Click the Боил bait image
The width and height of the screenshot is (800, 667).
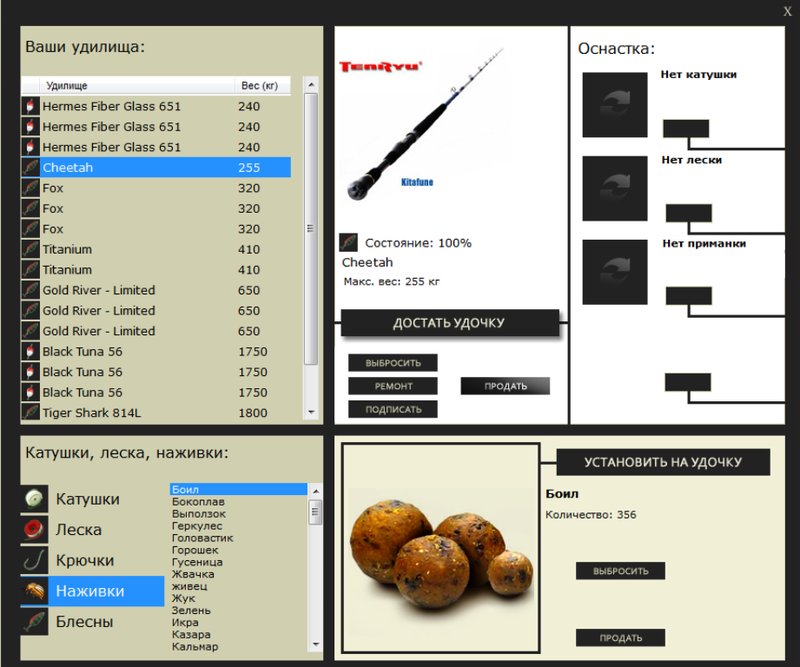tap(441, 548)
